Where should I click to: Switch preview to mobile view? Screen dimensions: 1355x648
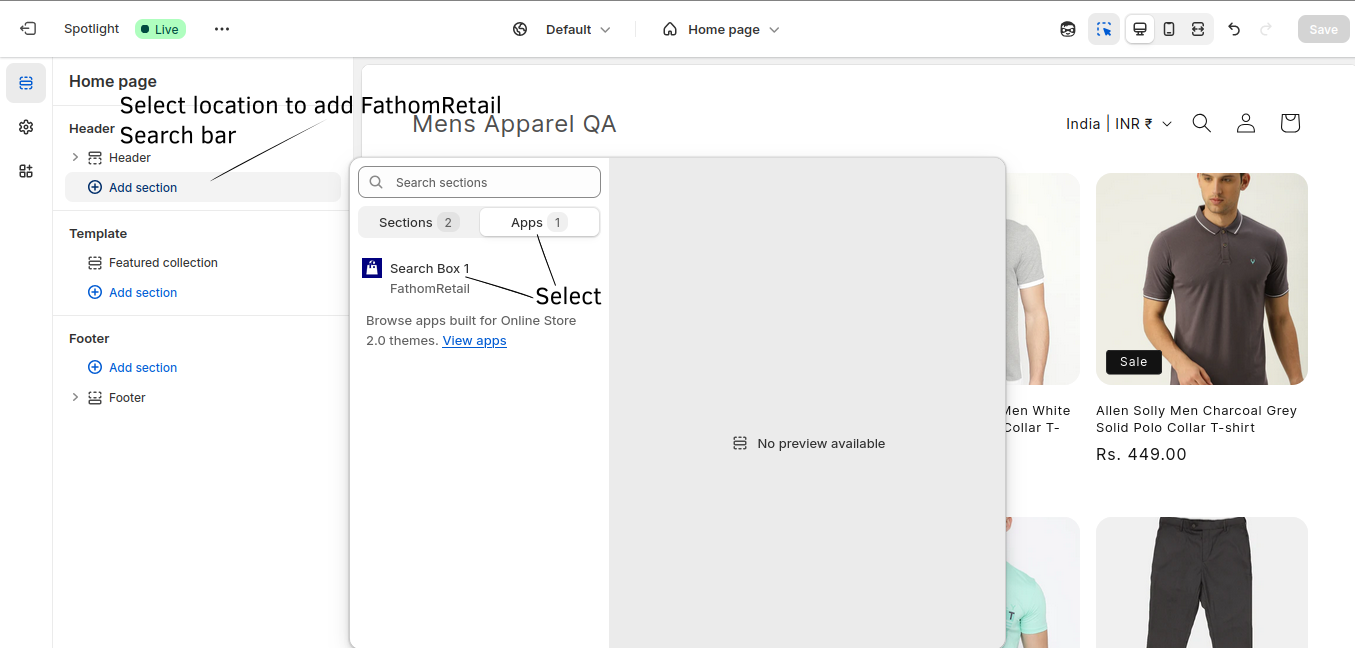pyautogui.click(x=1168, y=28)
